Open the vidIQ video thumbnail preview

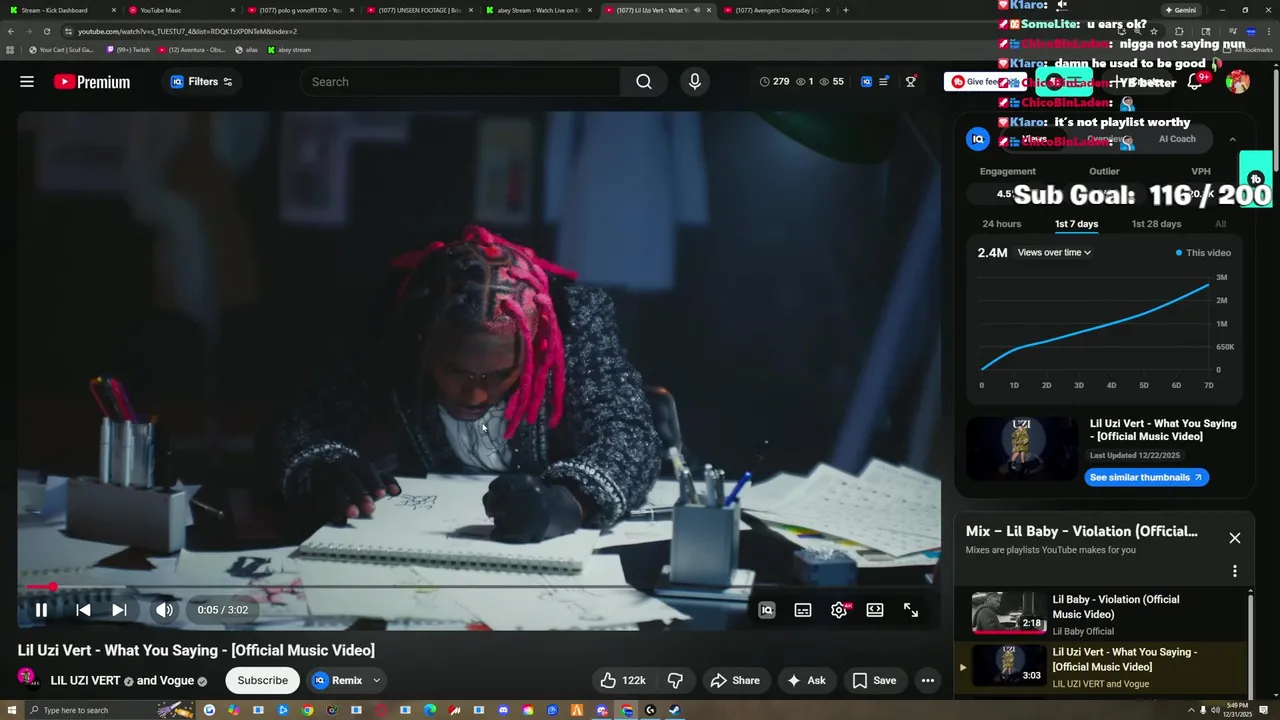coord(1022,448)
